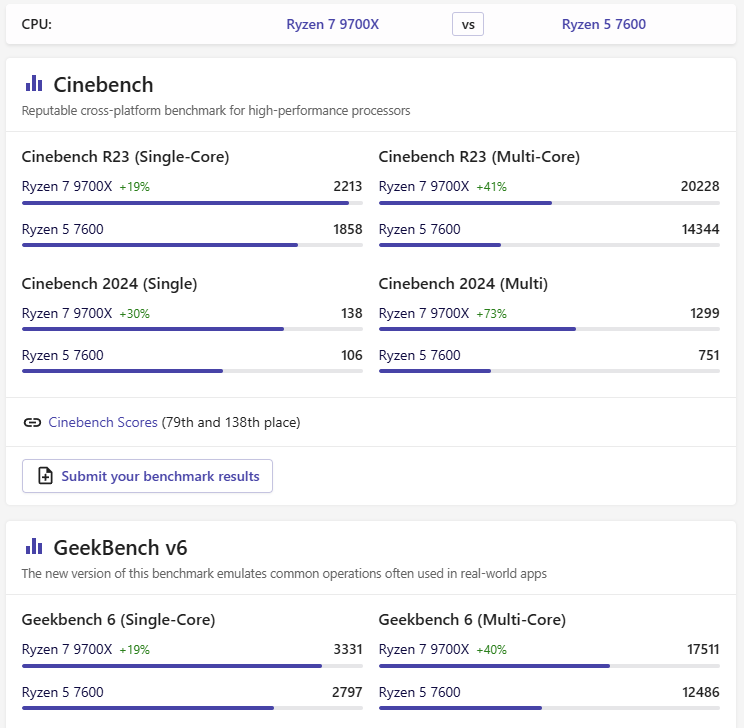Open the Ryzen 5 7600 header link
Screen dimensions: 744x728
click(604, 24)
